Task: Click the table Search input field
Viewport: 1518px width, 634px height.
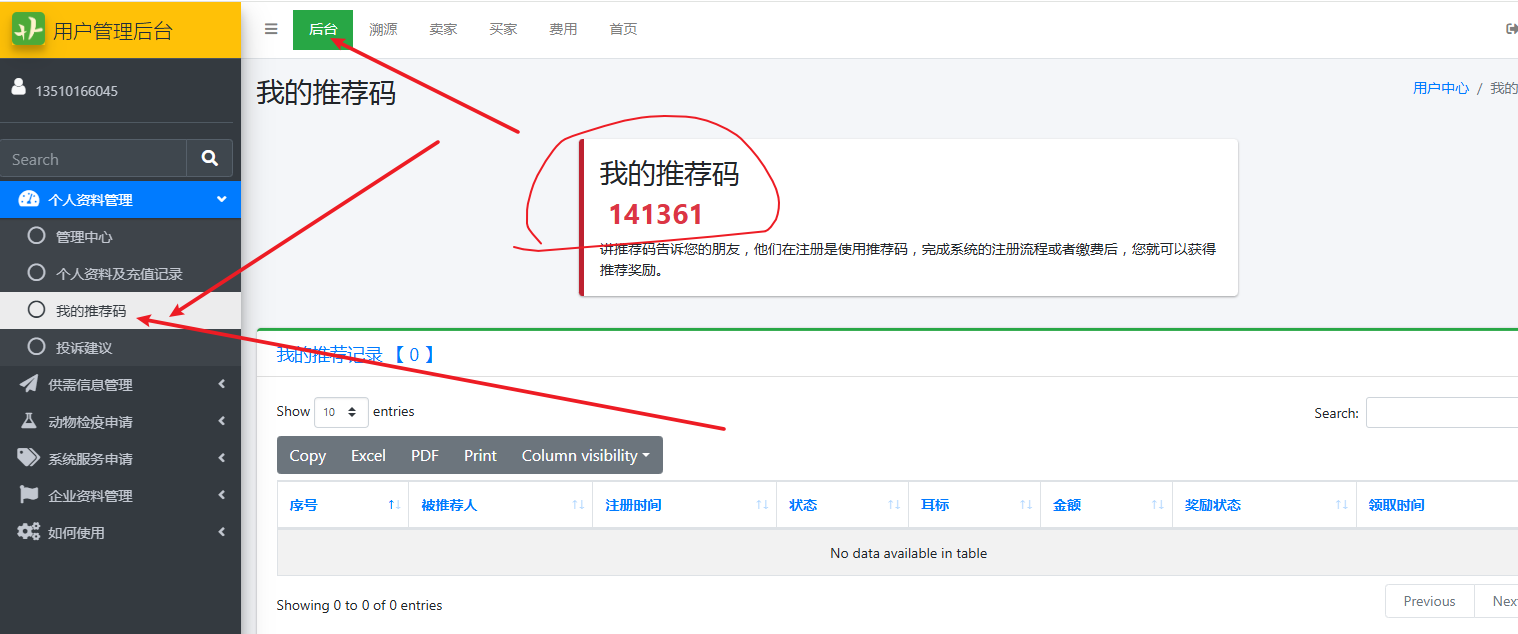Action: pyautogui.click(x=1442, y=412)
